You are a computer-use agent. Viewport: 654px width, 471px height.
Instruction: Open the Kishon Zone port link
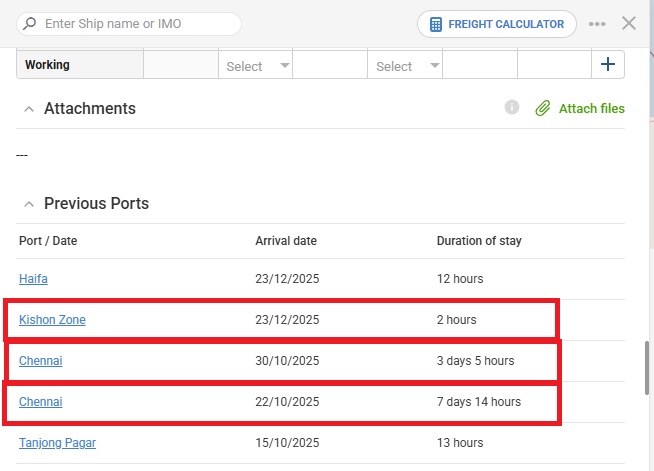[52, 320]
